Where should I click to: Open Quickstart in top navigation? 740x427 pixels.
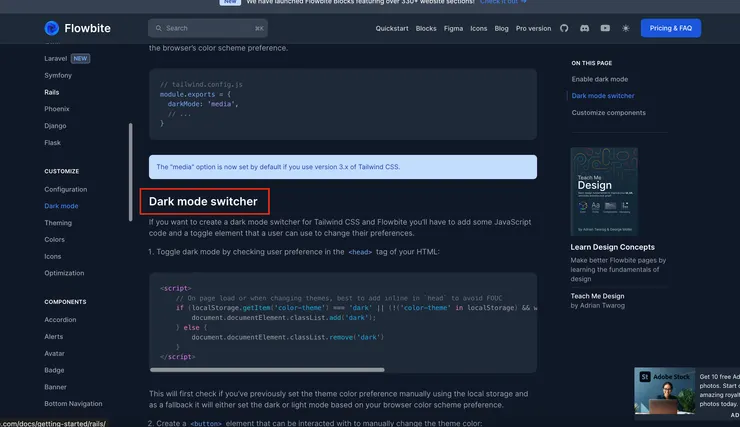pyautogui.click(x=392, y=28)
